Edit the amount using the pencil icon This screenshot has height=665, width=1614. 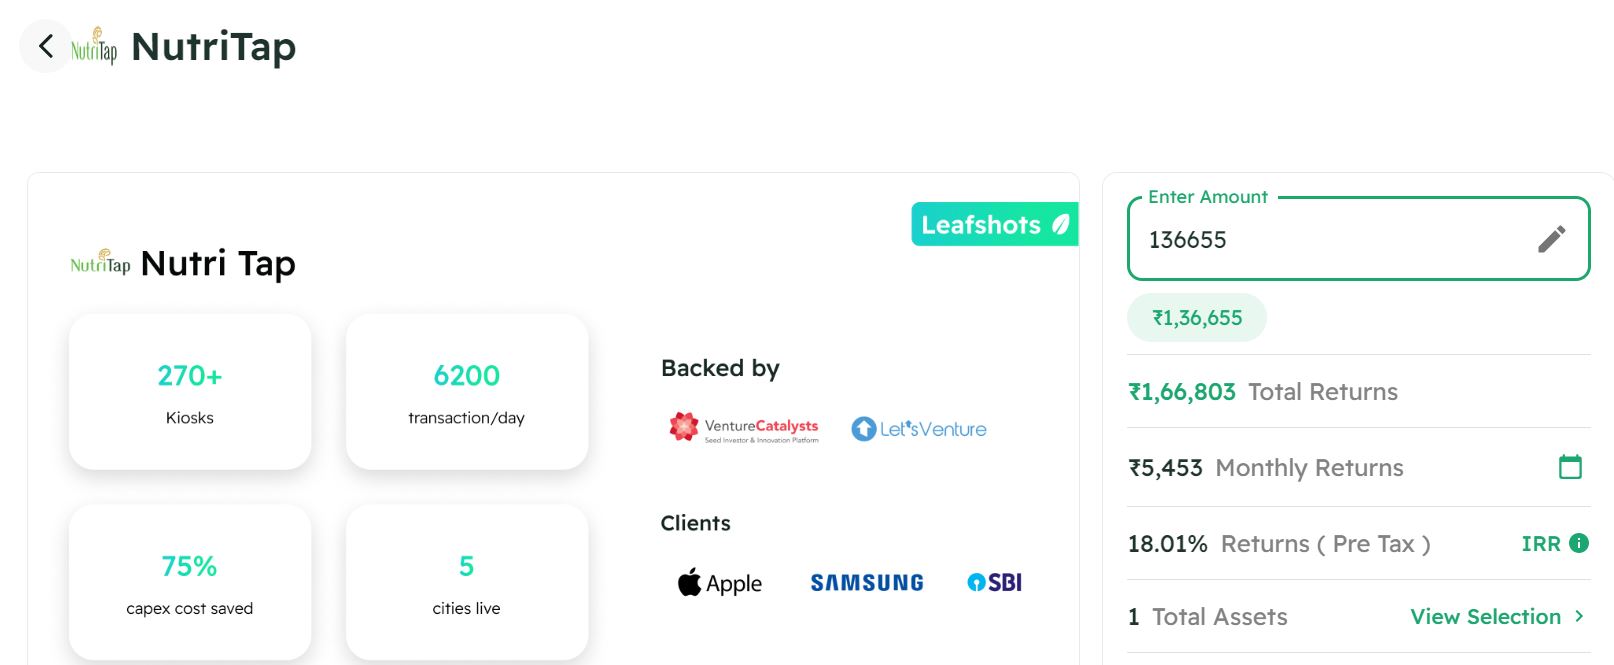click(x=1551, y=239)
